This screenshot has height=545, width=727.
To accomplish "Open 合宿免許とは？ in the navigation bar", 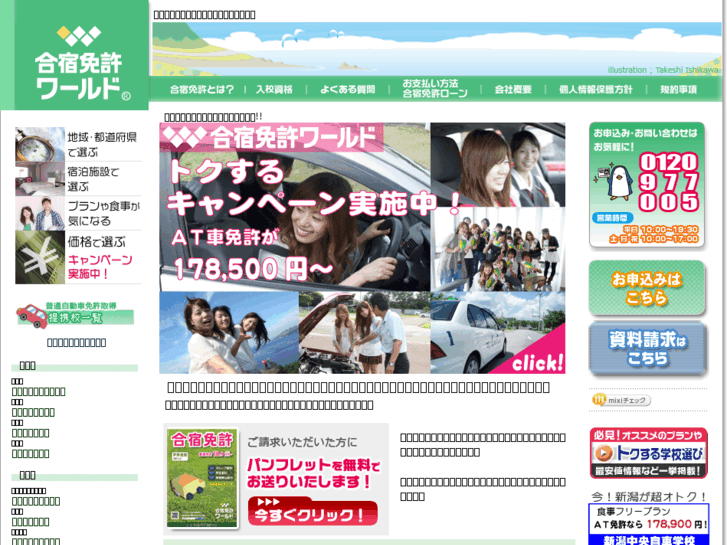I will [x=202, y=89].
